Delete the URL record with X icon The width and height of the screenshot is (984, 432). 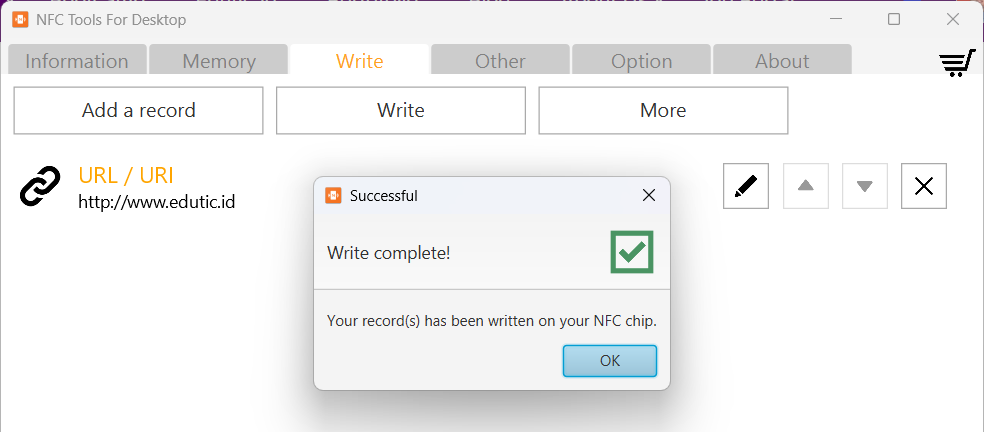[x=924, y=186]
